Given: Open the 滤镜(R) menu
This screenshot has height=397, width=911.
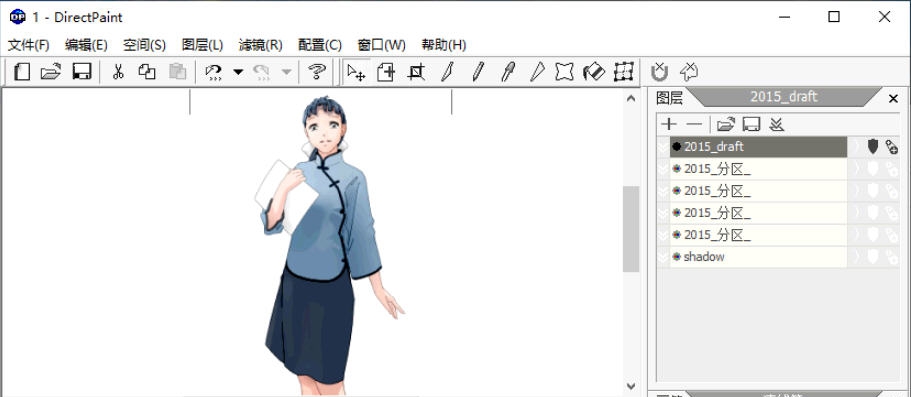Looking at the screenshot, I should pos(260,45).
